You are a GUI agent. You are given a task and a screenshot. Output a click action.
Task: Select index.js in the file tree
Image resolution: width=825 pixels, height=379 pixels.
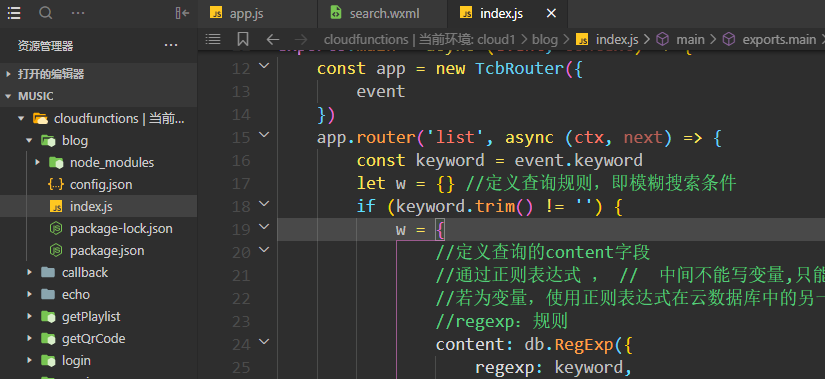98,206
